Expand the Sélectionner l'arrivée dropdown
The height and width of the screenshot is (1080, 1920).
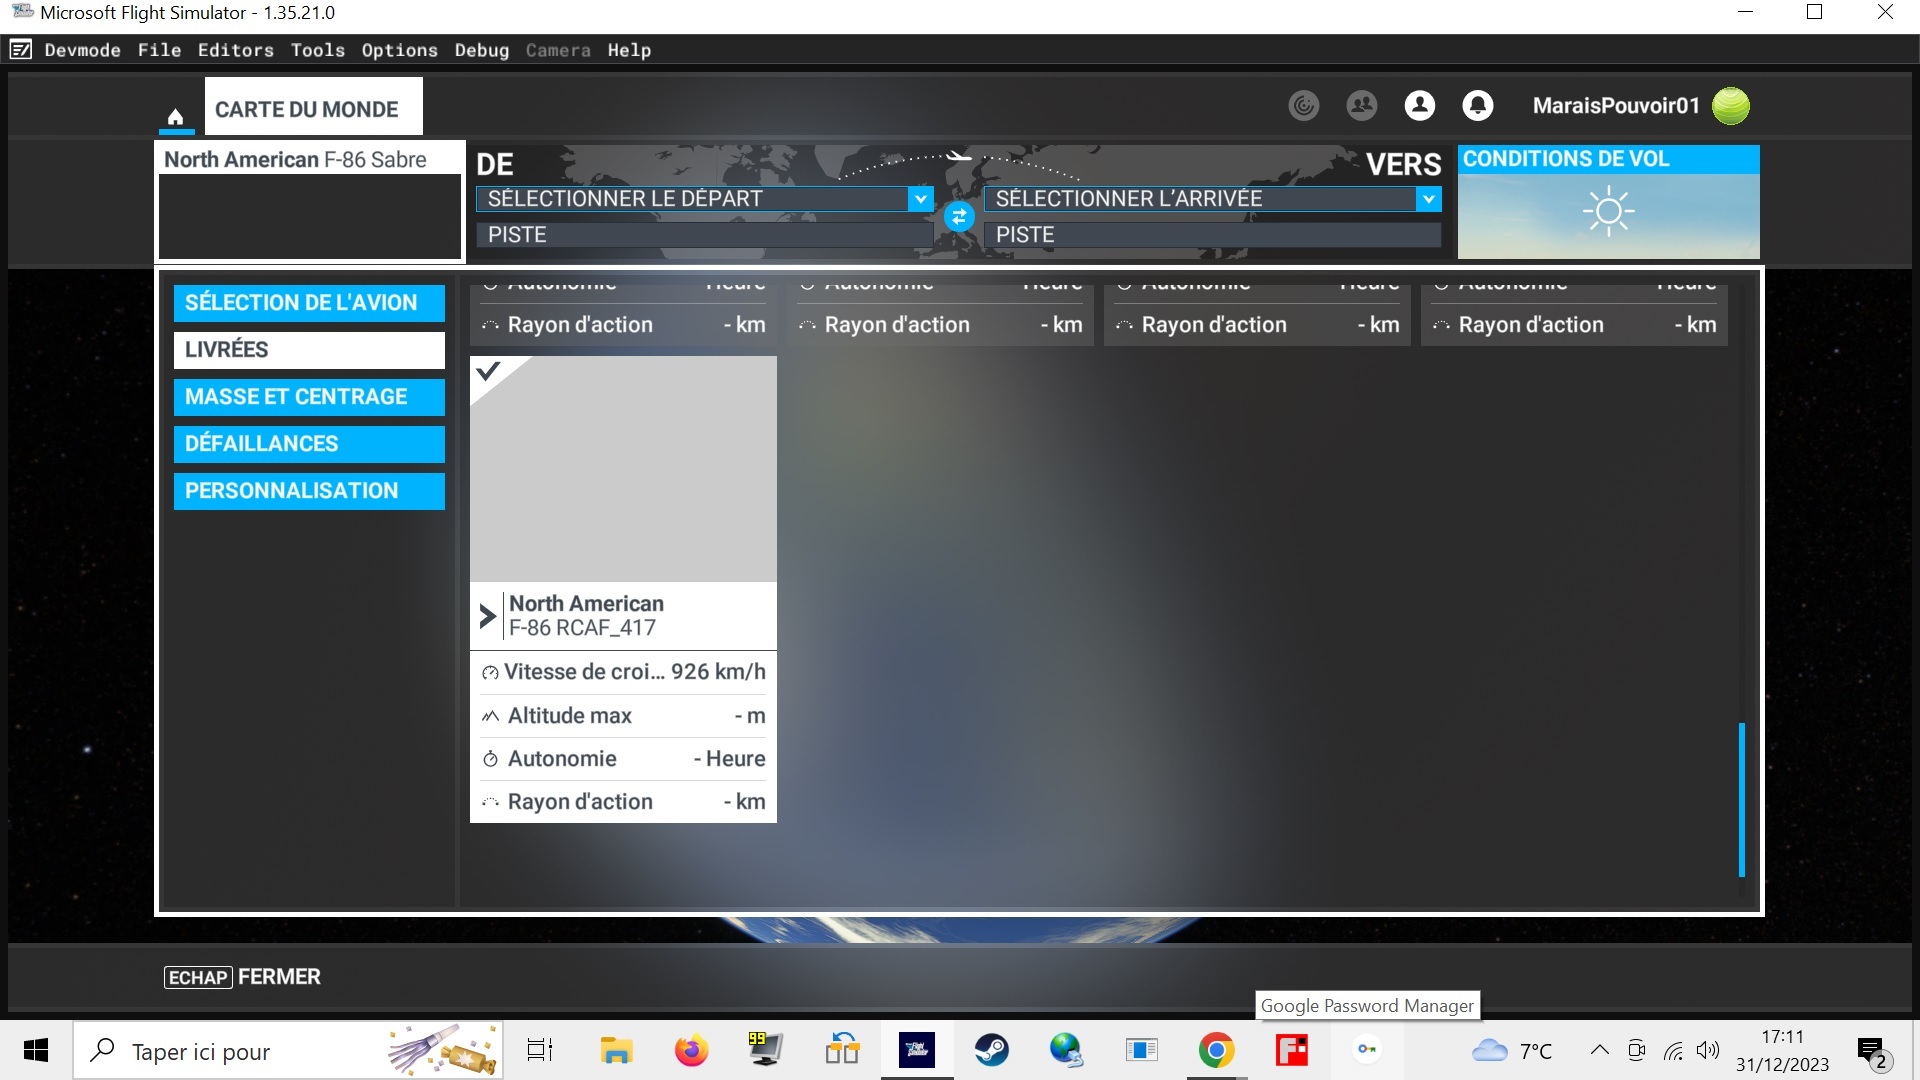(x=1428, y=199)
